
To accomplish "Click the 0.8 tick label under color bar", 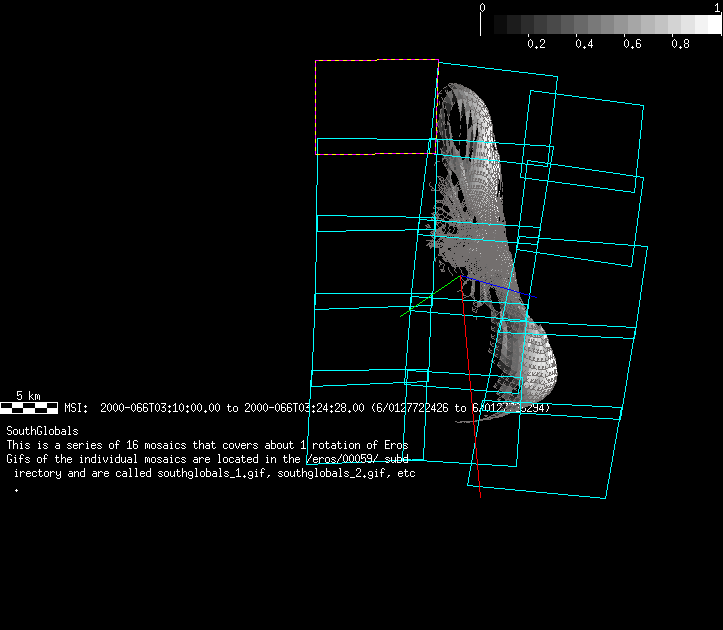I will point(680,45).
